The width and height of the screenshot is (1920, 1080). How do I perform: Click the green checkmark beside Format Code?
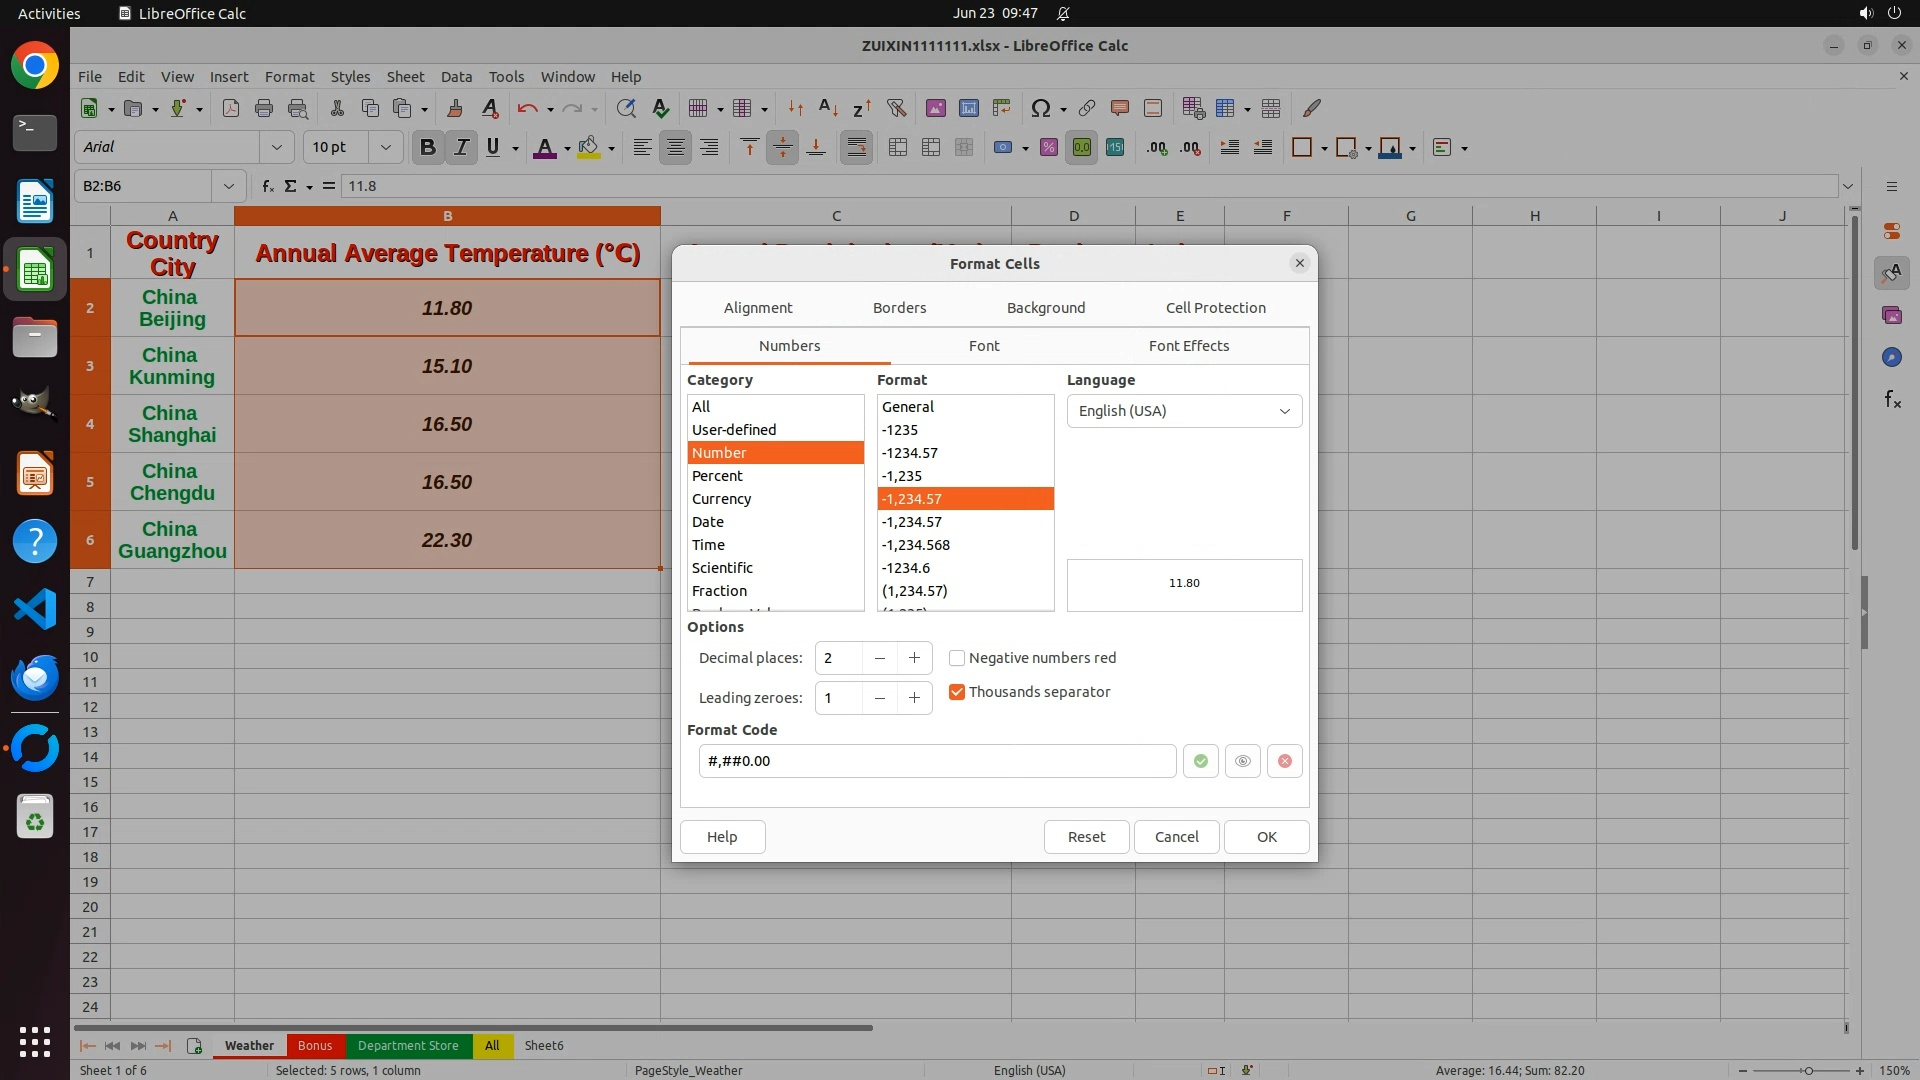pyautogui.click(x=1200, y=761)
